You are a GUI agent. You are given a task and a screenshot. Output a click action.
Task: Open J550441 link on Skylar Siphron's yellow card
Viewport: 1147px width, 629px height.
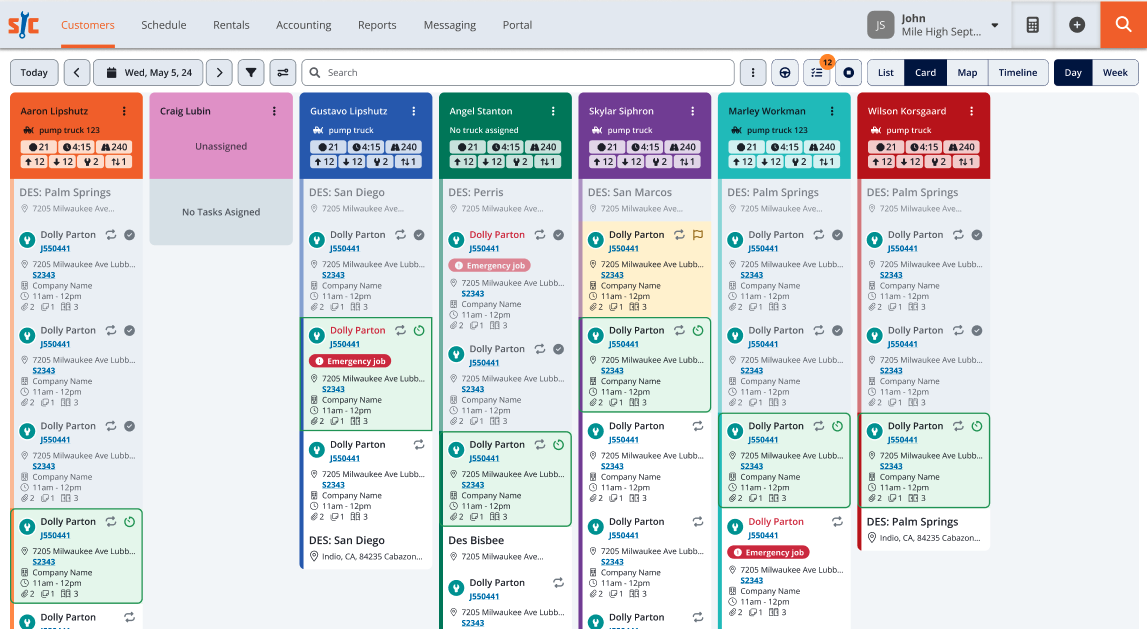click(624, 249)
